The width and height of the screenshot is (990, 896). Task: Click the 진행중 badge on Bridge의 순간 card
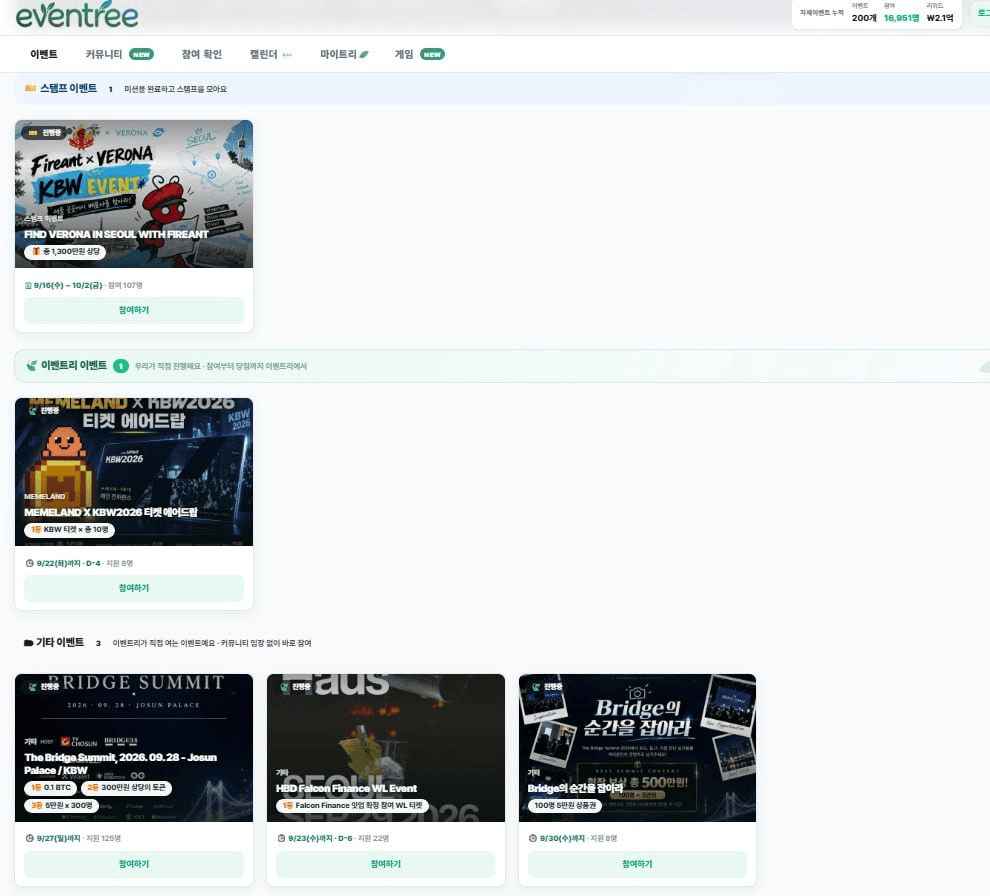[548, 686]
